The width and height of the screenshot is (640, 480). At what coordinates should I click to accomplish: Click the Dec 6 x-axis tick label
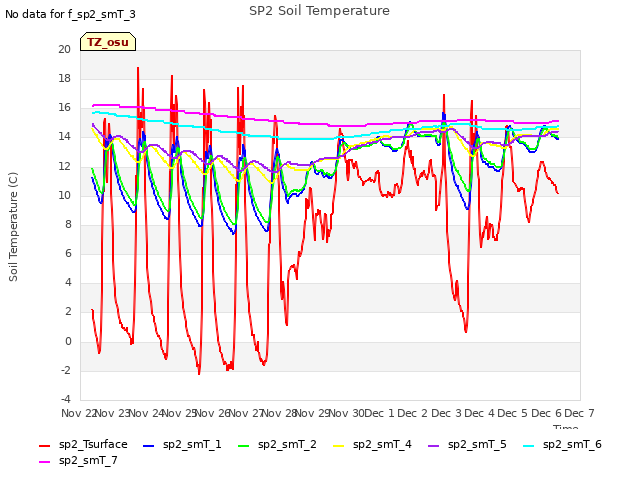tap(546, 413)
